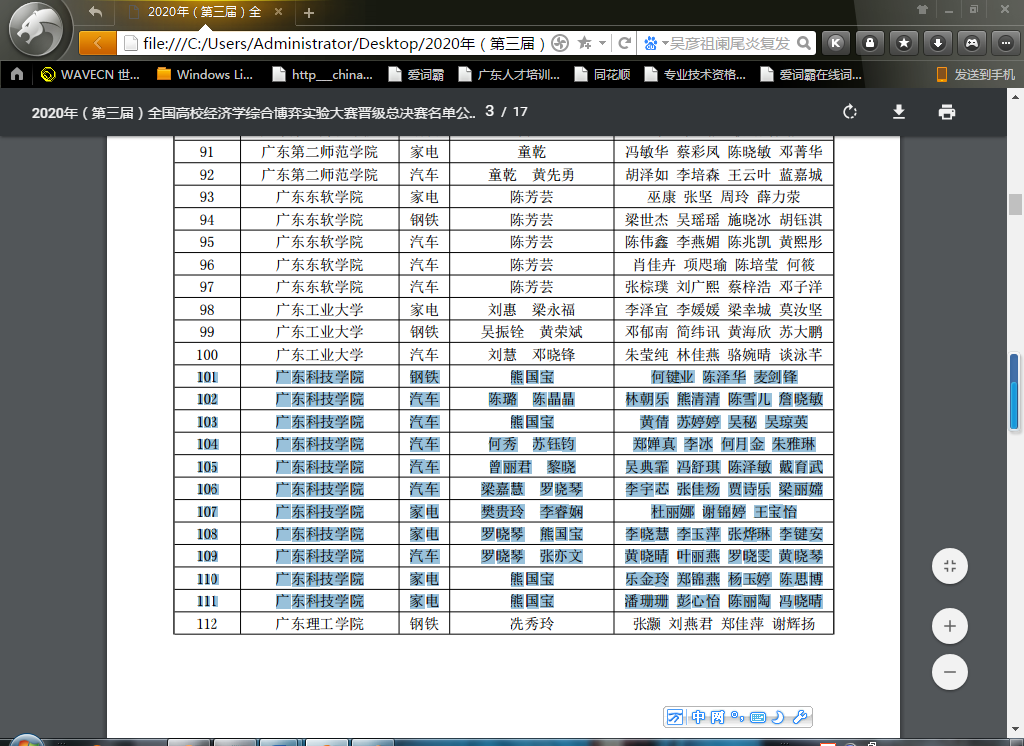Click 洗秀玲 teacher name cell
Image resolution: width=1024 pixels, height=746 pixels.
click(532, 624)
